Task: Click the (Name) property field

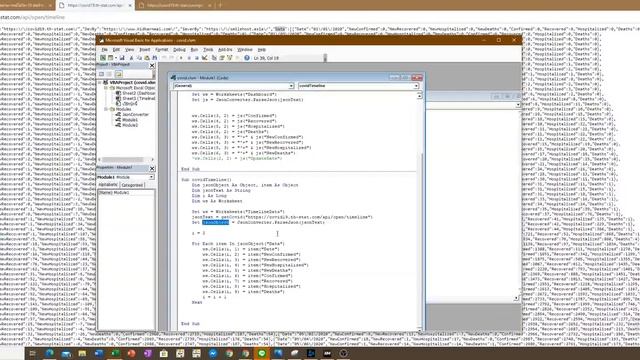Action: coord(126,193)
